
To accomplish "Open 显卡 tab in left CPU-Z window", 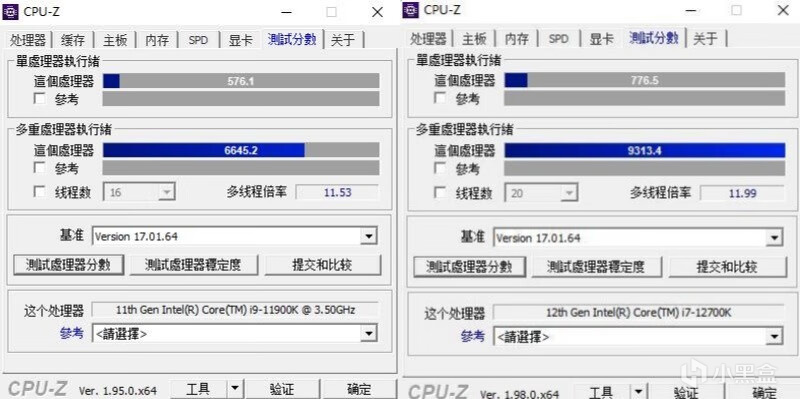I will (240, 40).
